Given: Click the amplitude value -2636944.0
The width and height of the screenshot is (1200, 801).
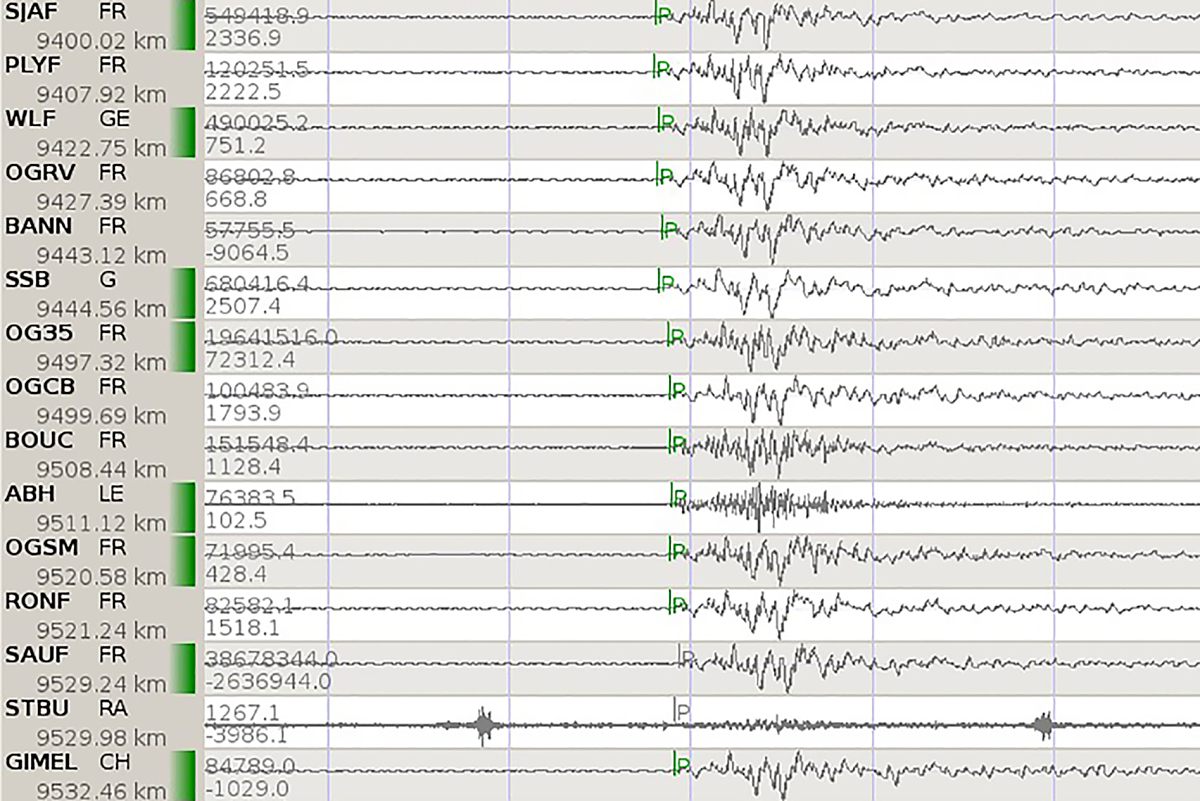Looking at the screenshot, I should (x=268, y=682).
